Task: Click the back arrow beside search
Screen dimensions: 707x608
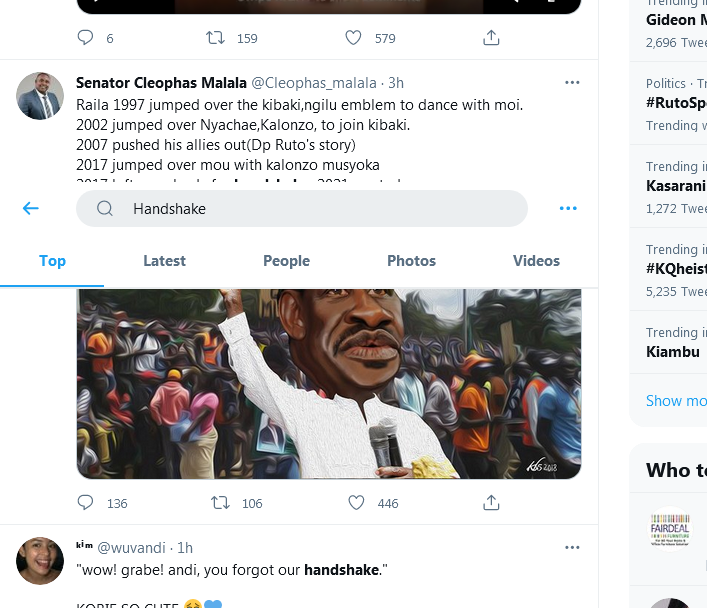Action: coord(31,208)
